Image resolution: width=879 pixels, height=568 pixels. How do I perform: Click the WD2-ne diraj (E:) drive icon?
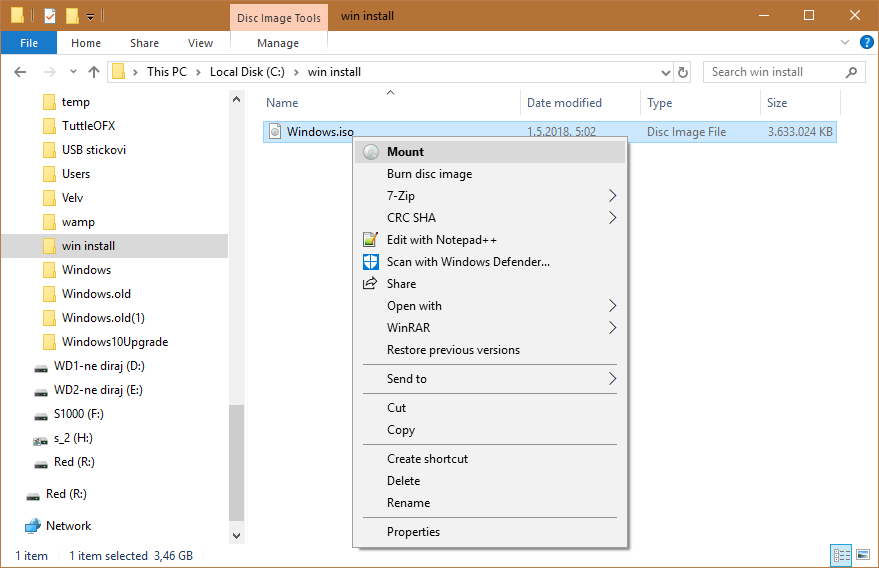pyautogui.click(x=40, y=392)
